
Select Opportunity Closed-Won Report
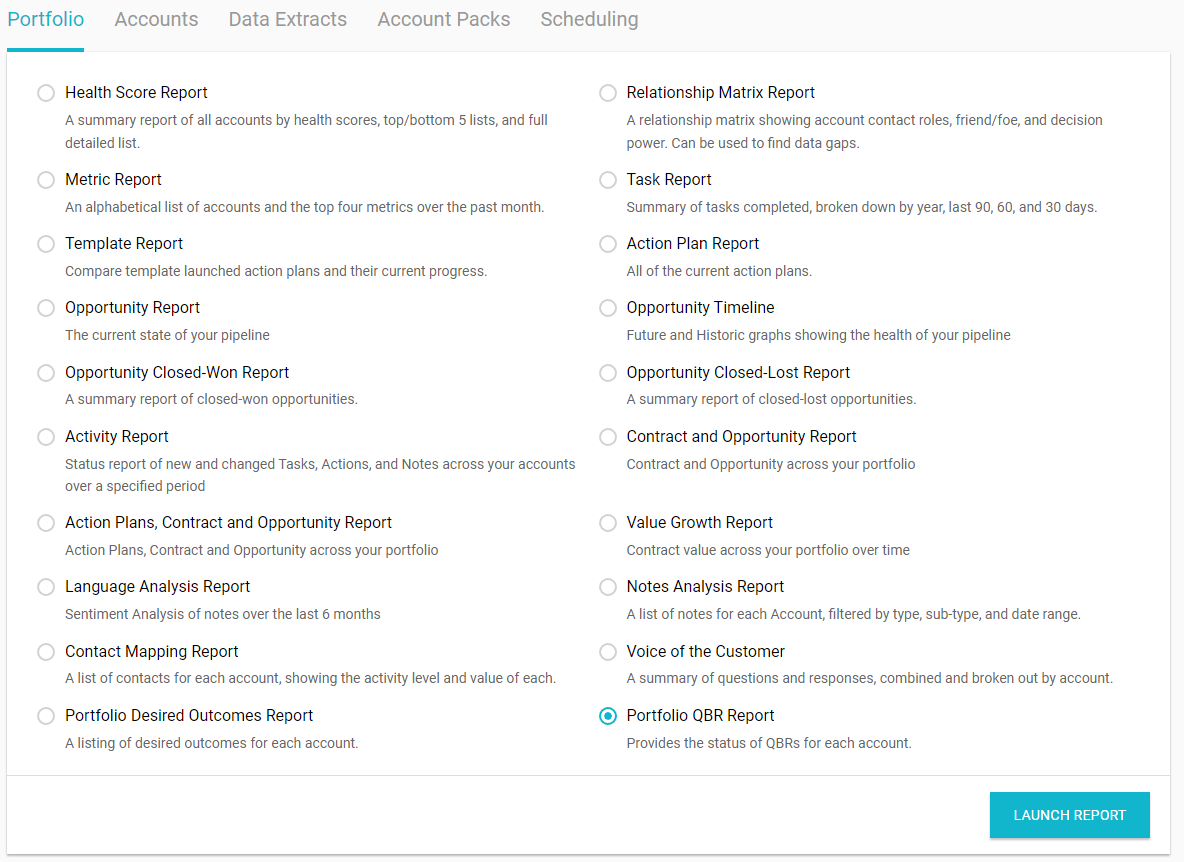coord(46,373)
